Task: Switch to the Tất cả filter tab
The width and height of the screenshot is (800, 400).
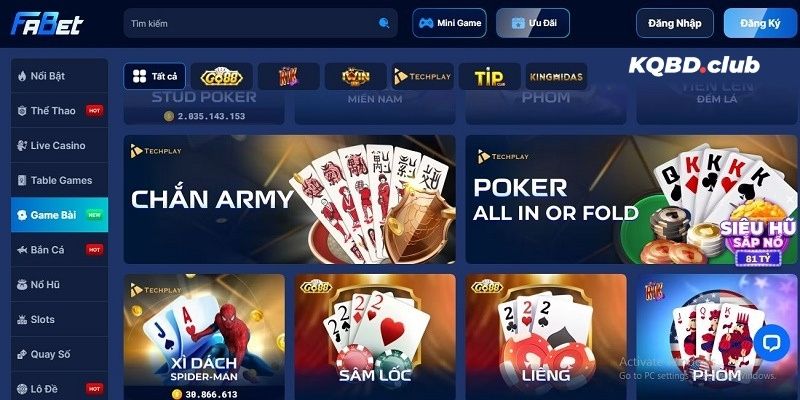Action: click(x=155, y=77)
